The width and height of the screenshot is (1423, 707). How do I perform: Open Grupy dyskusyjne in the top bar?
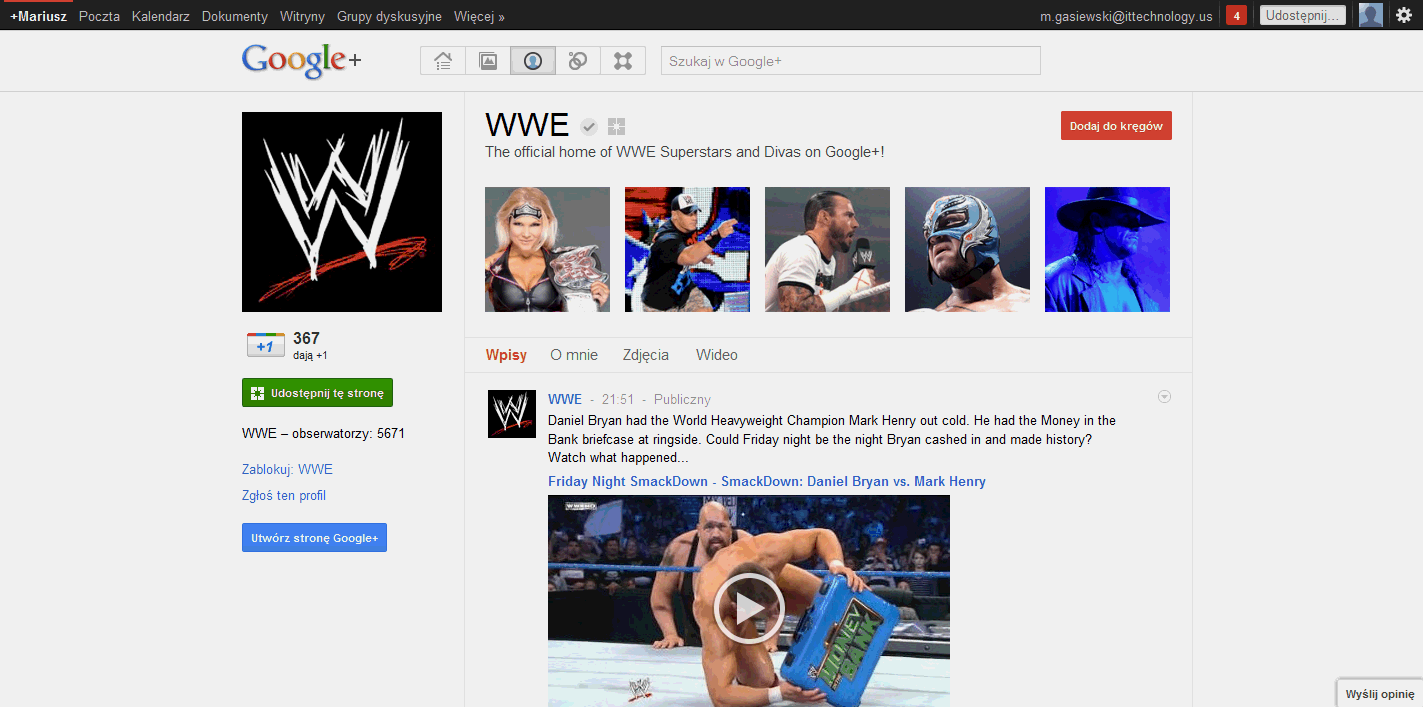click(389, 16)
